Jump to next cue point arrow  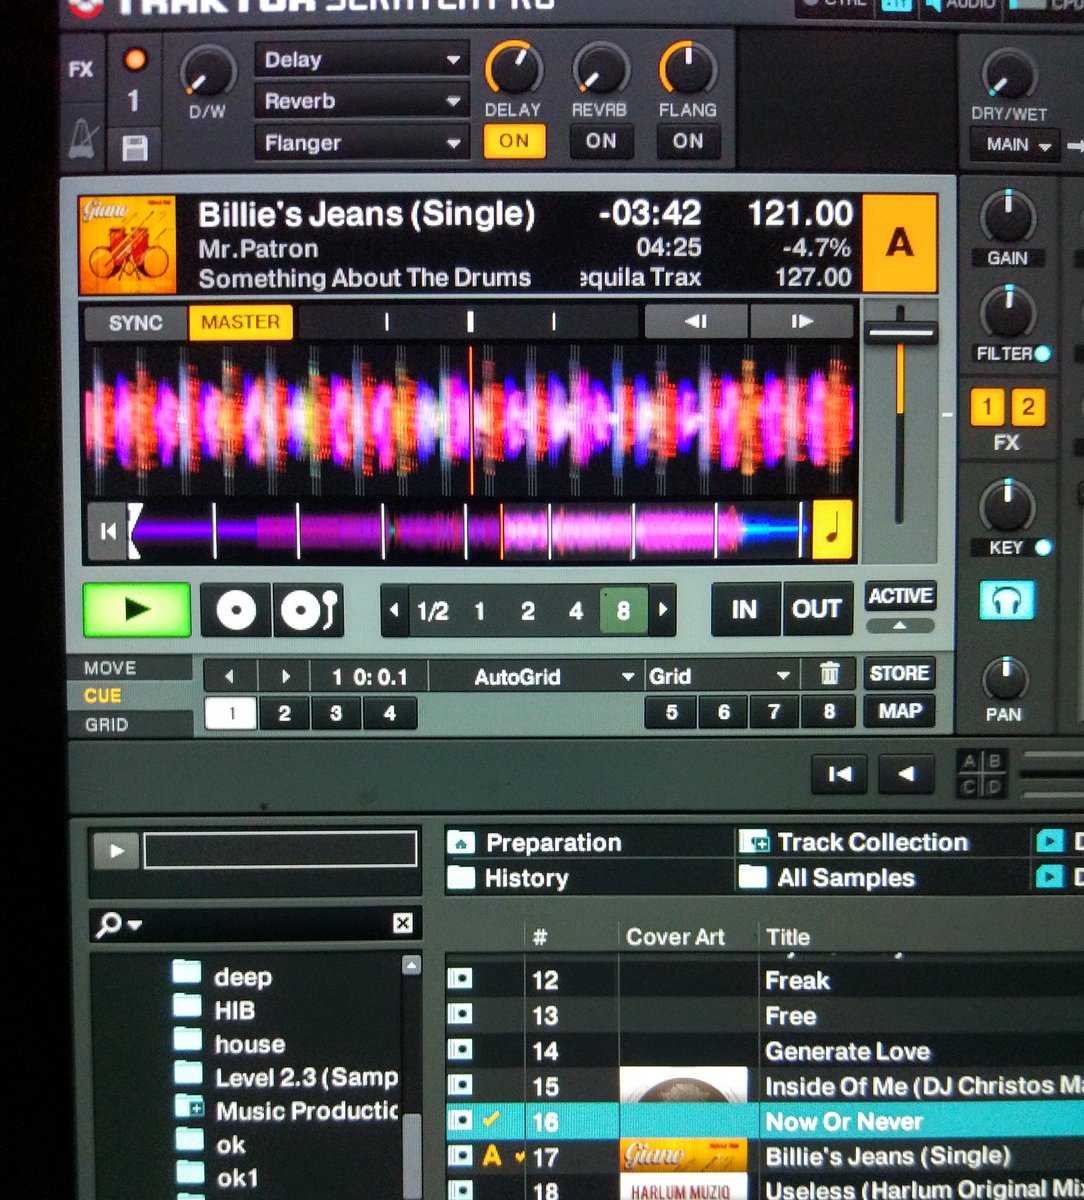pyautogui.click(x=285, y=676)
